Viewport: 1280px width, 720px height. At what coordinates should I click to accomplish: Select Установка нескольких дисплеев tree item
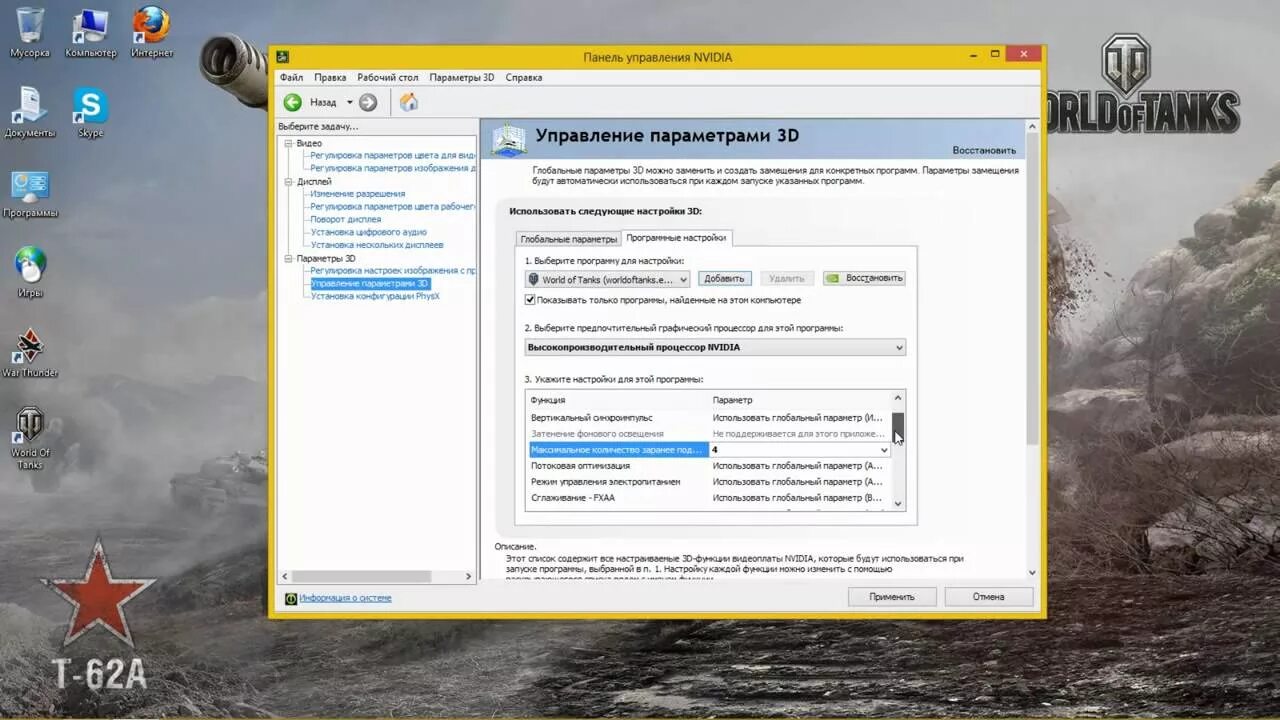pos(376,245)
